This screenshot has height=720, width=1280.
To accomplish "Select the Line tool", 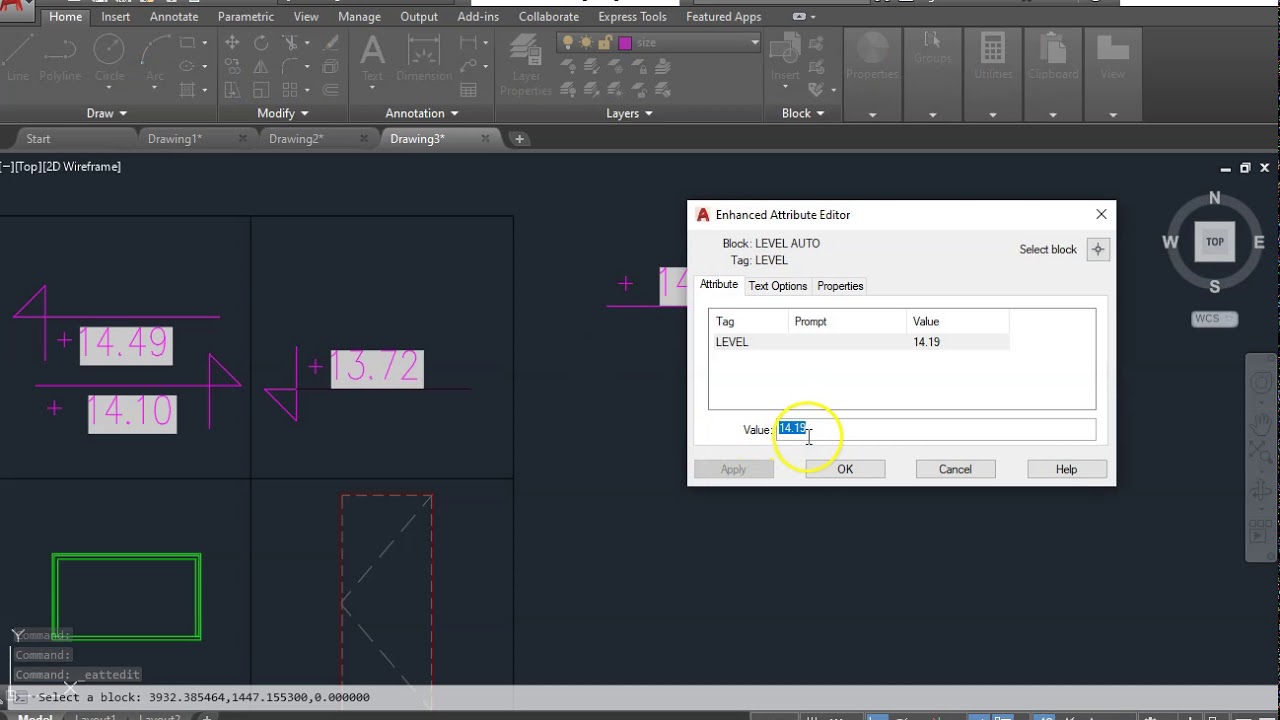I will pos(18,58).
